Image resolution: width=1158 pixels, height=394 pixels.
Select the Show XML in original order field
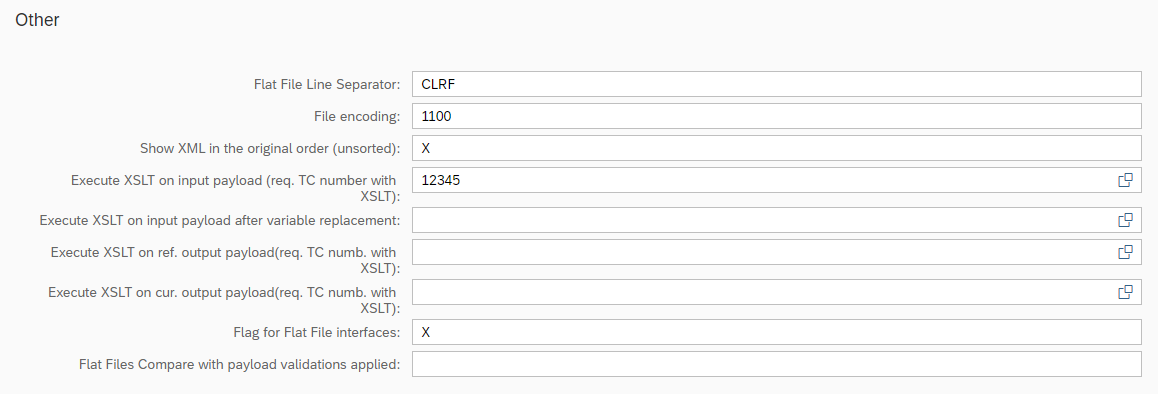(776, 148)
